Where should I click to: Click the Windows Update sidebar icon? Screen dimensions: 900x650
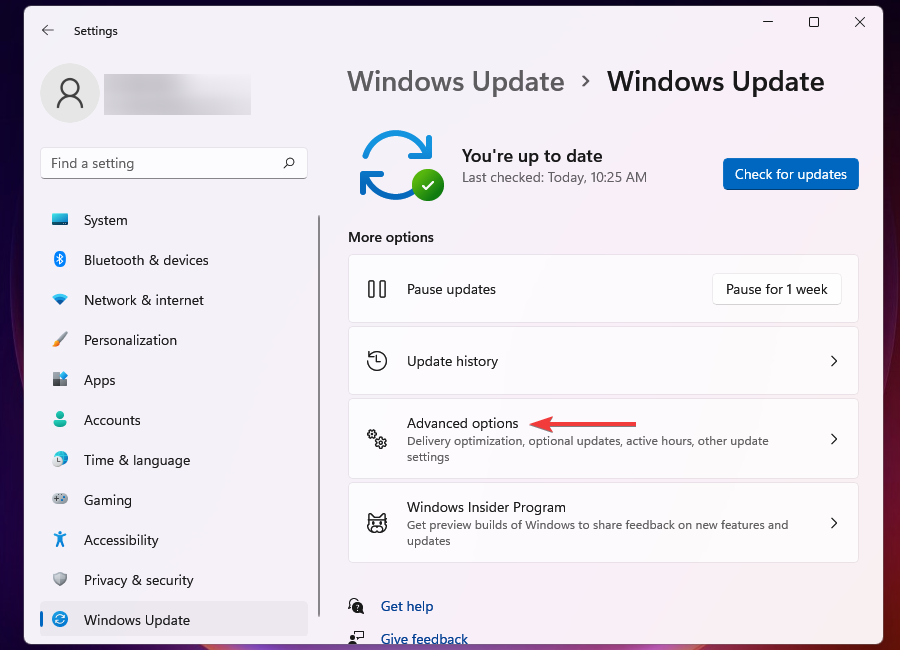[x=60, y=619]
